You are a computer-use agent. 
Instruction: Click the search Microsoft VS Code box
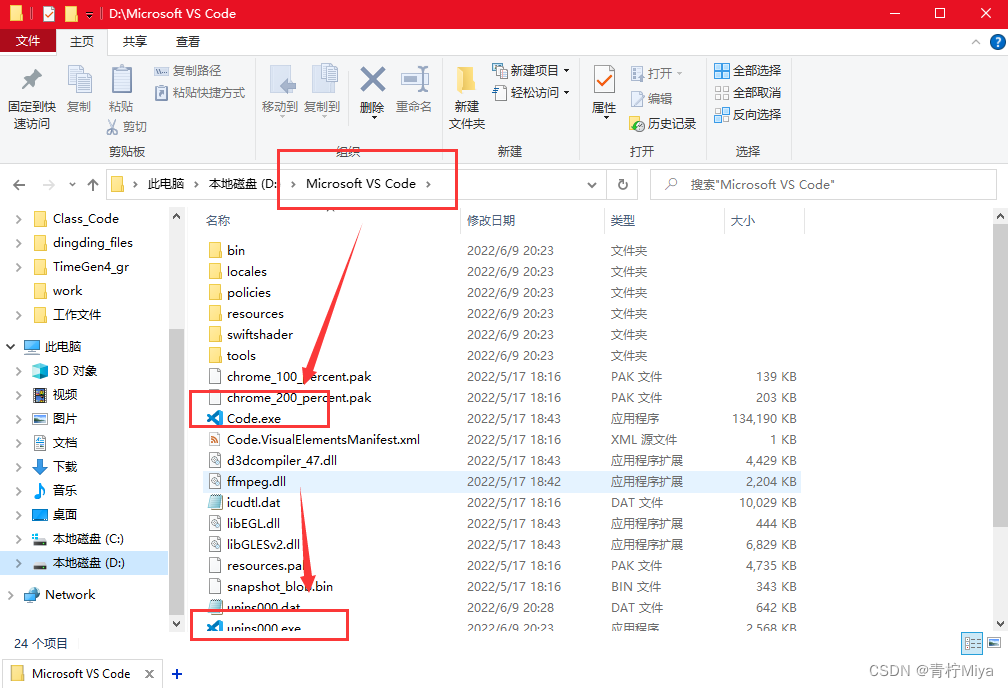[x=823, y=185]
